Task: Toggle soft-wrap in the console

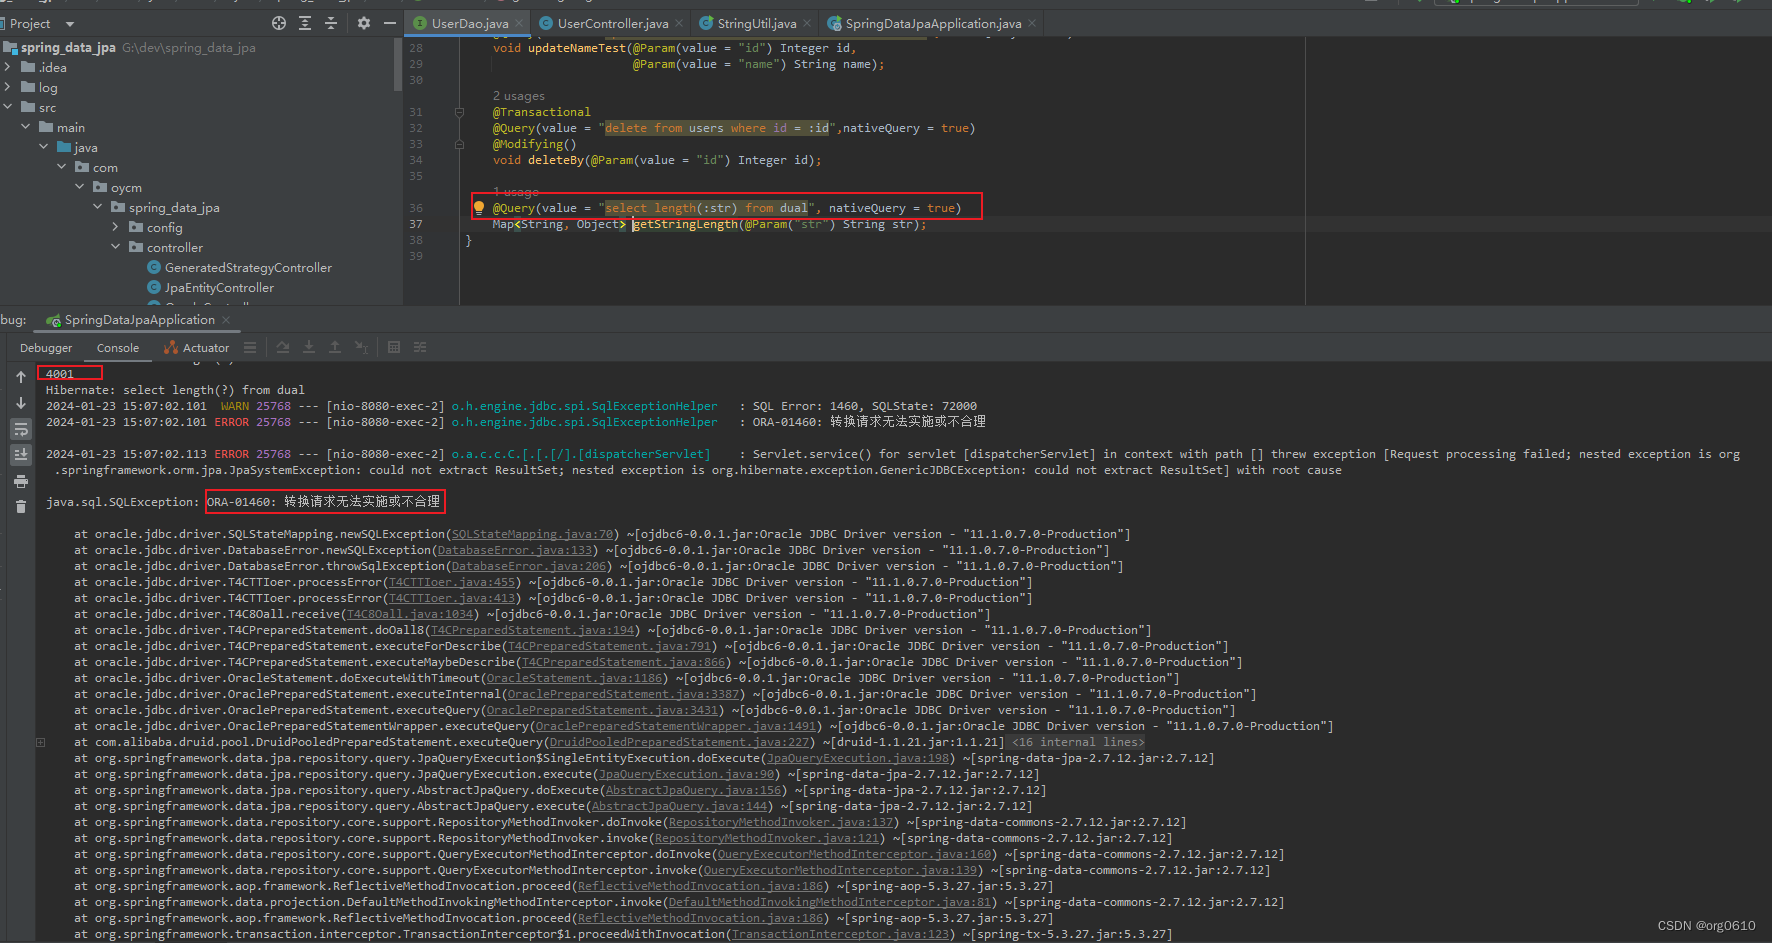Action: tap(21, 429)
